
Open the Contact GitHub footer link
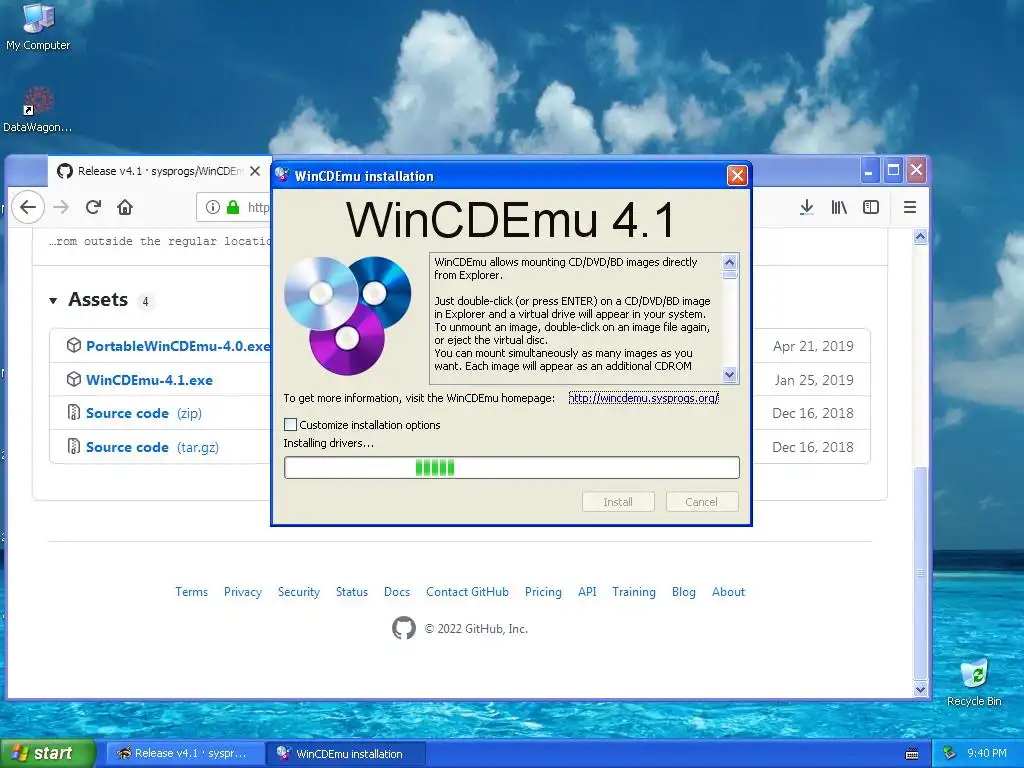(x=468, y=592)
